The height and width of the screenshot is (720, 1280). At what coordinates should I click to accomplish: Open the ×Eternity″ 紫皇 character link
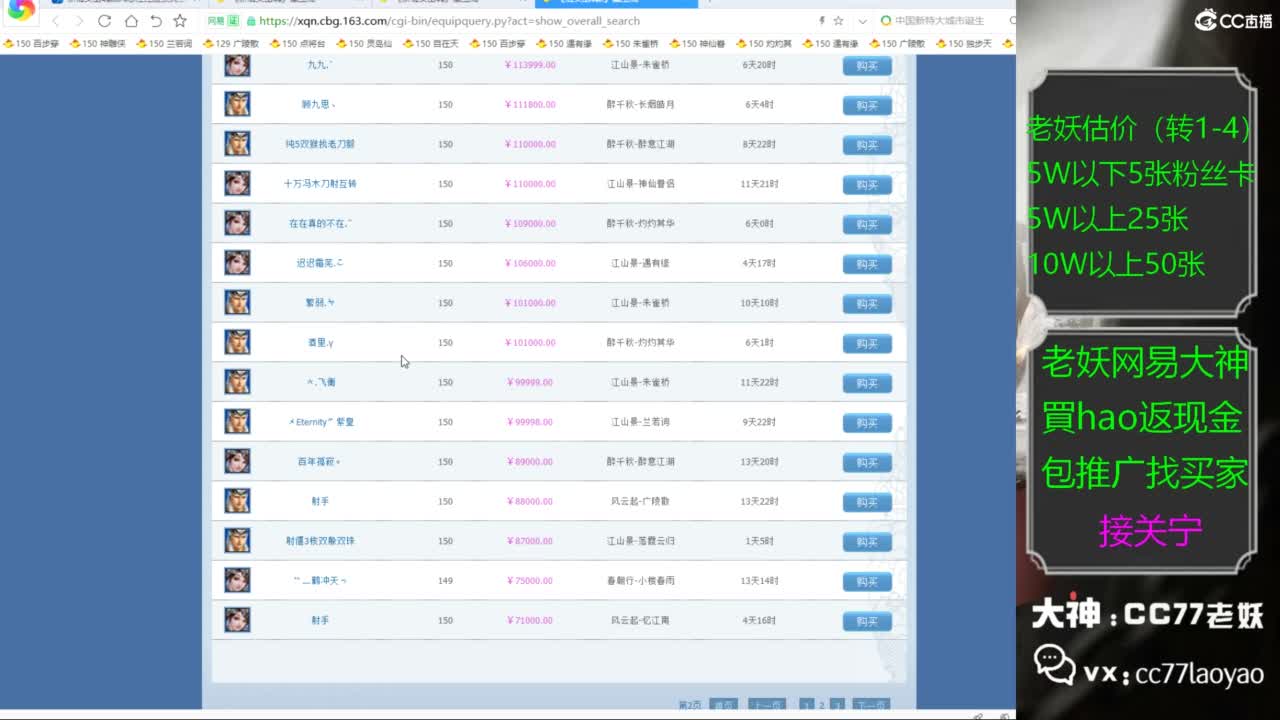pos(321,422)
